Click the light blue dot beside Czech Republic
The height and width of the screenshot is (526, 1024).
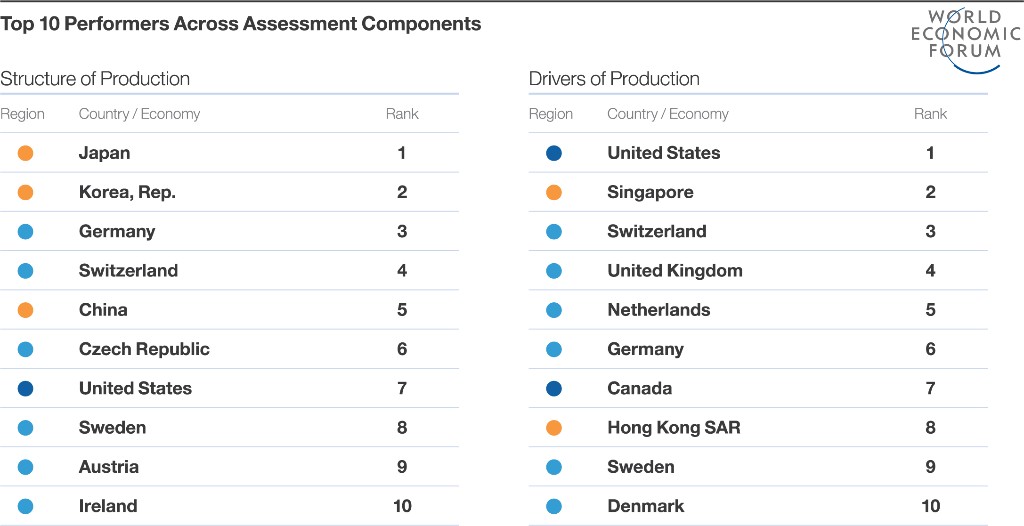[25, 350]
